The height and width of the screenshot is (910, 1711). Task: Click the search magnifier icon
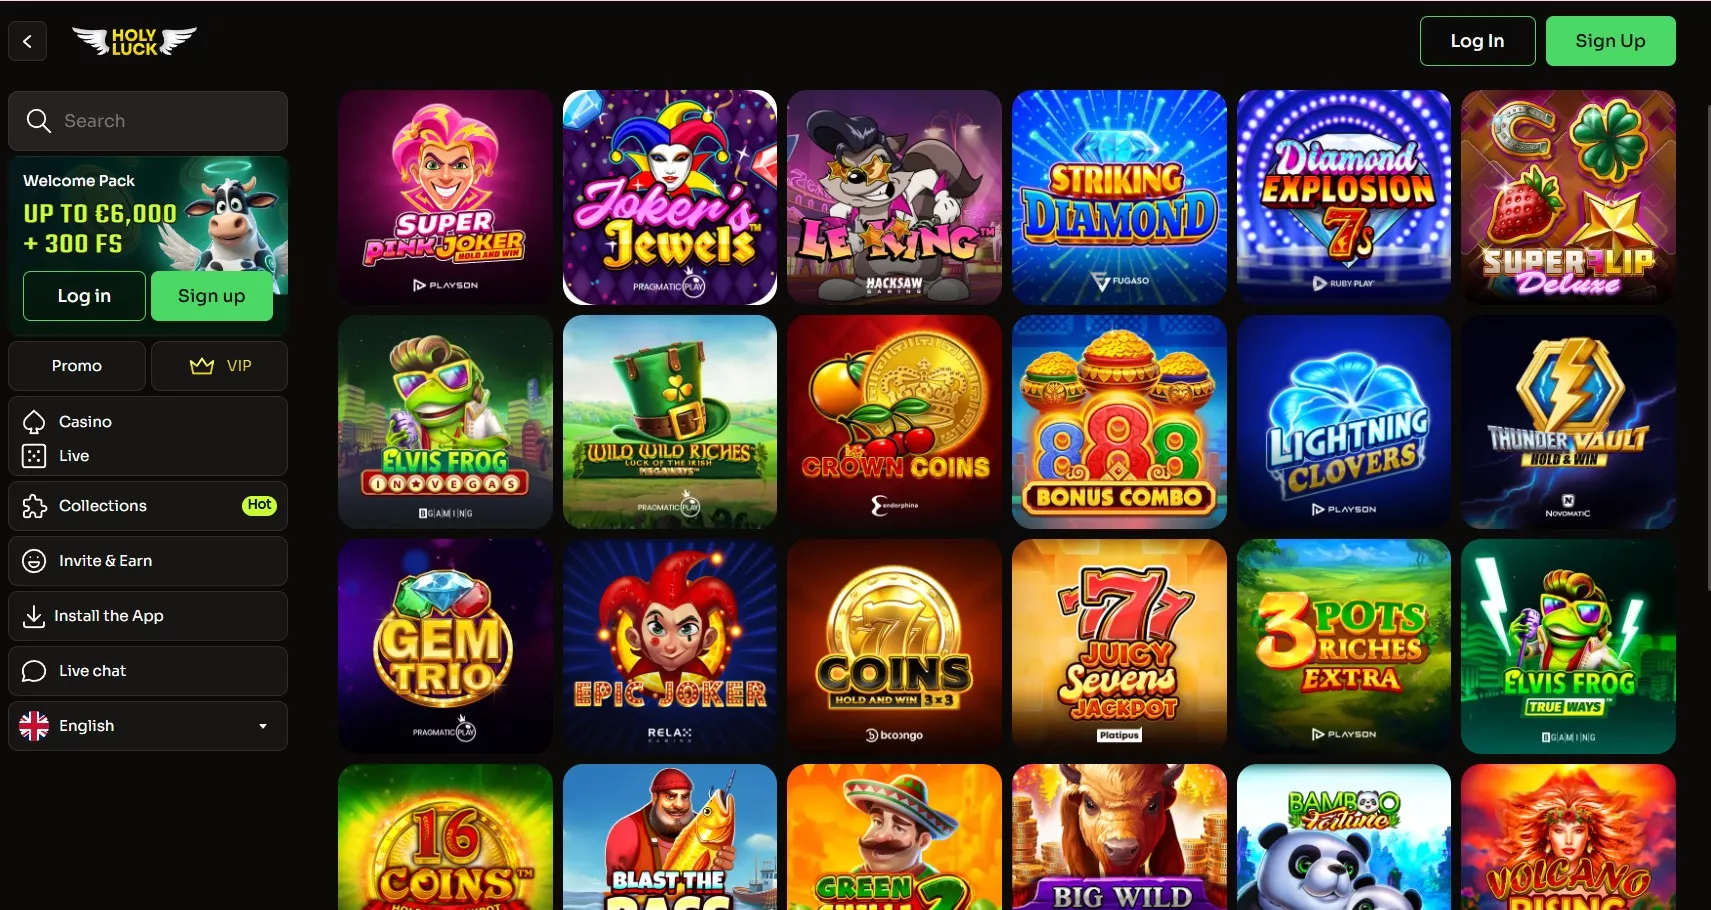(38, 121)
